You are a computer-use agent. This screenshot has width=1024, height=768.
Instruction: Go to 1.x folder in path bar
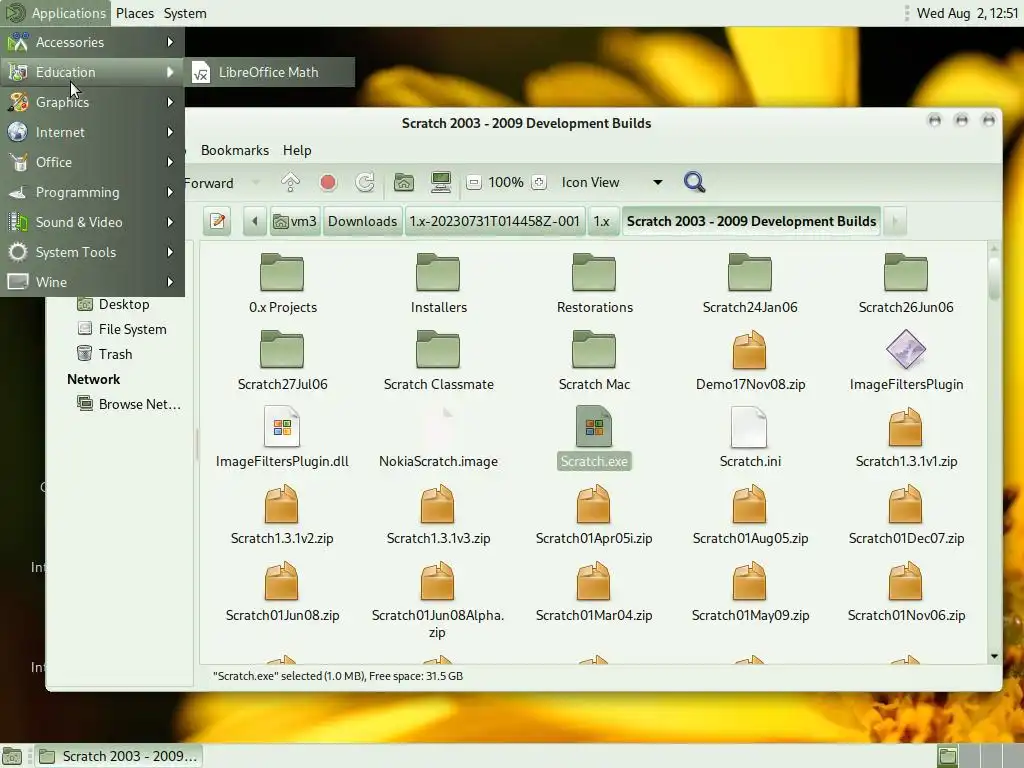[x=601, y=221]
